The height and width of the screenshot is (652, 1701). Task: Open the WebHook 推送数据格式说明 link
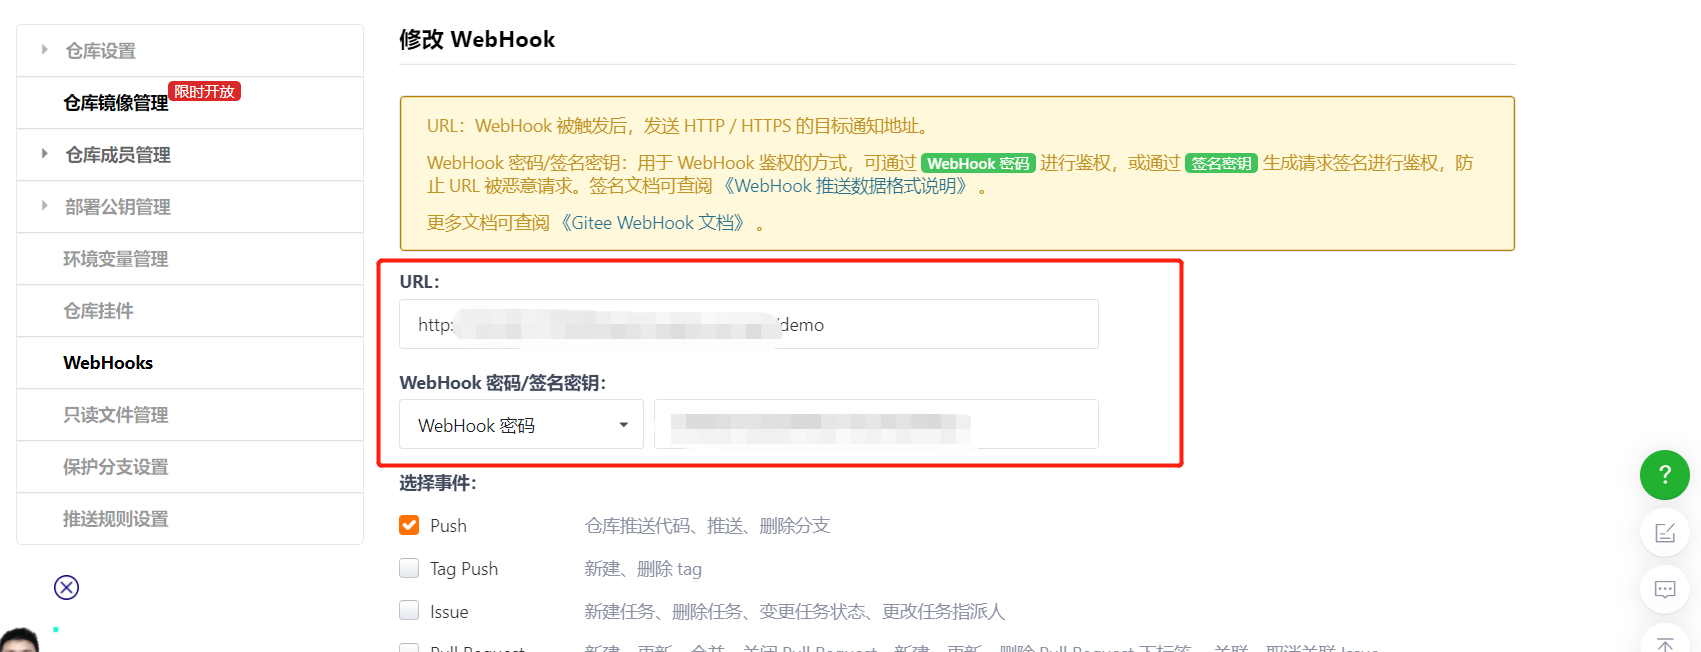coord(846,186)
